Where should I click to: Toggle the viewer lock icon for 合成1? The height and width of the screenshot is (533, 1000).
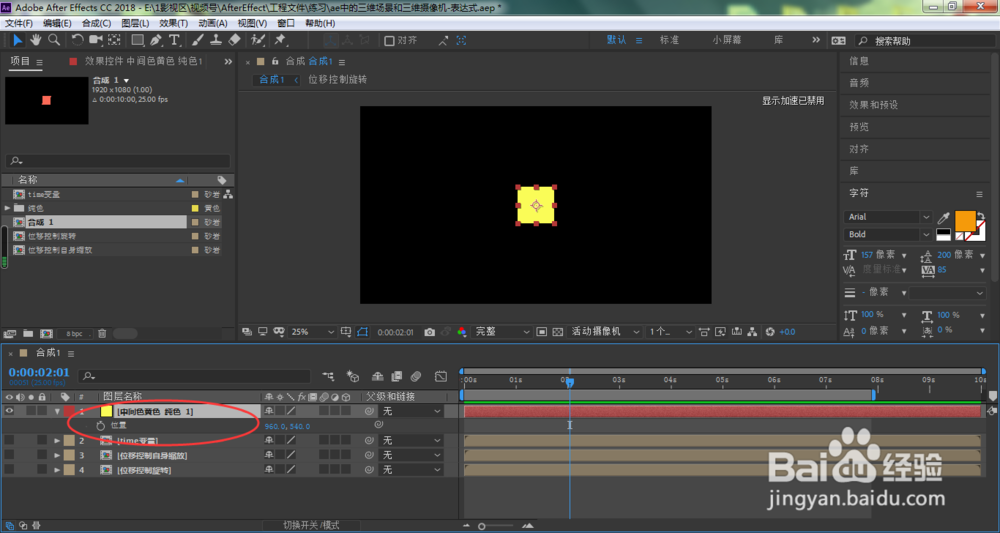tap(276, 62)
